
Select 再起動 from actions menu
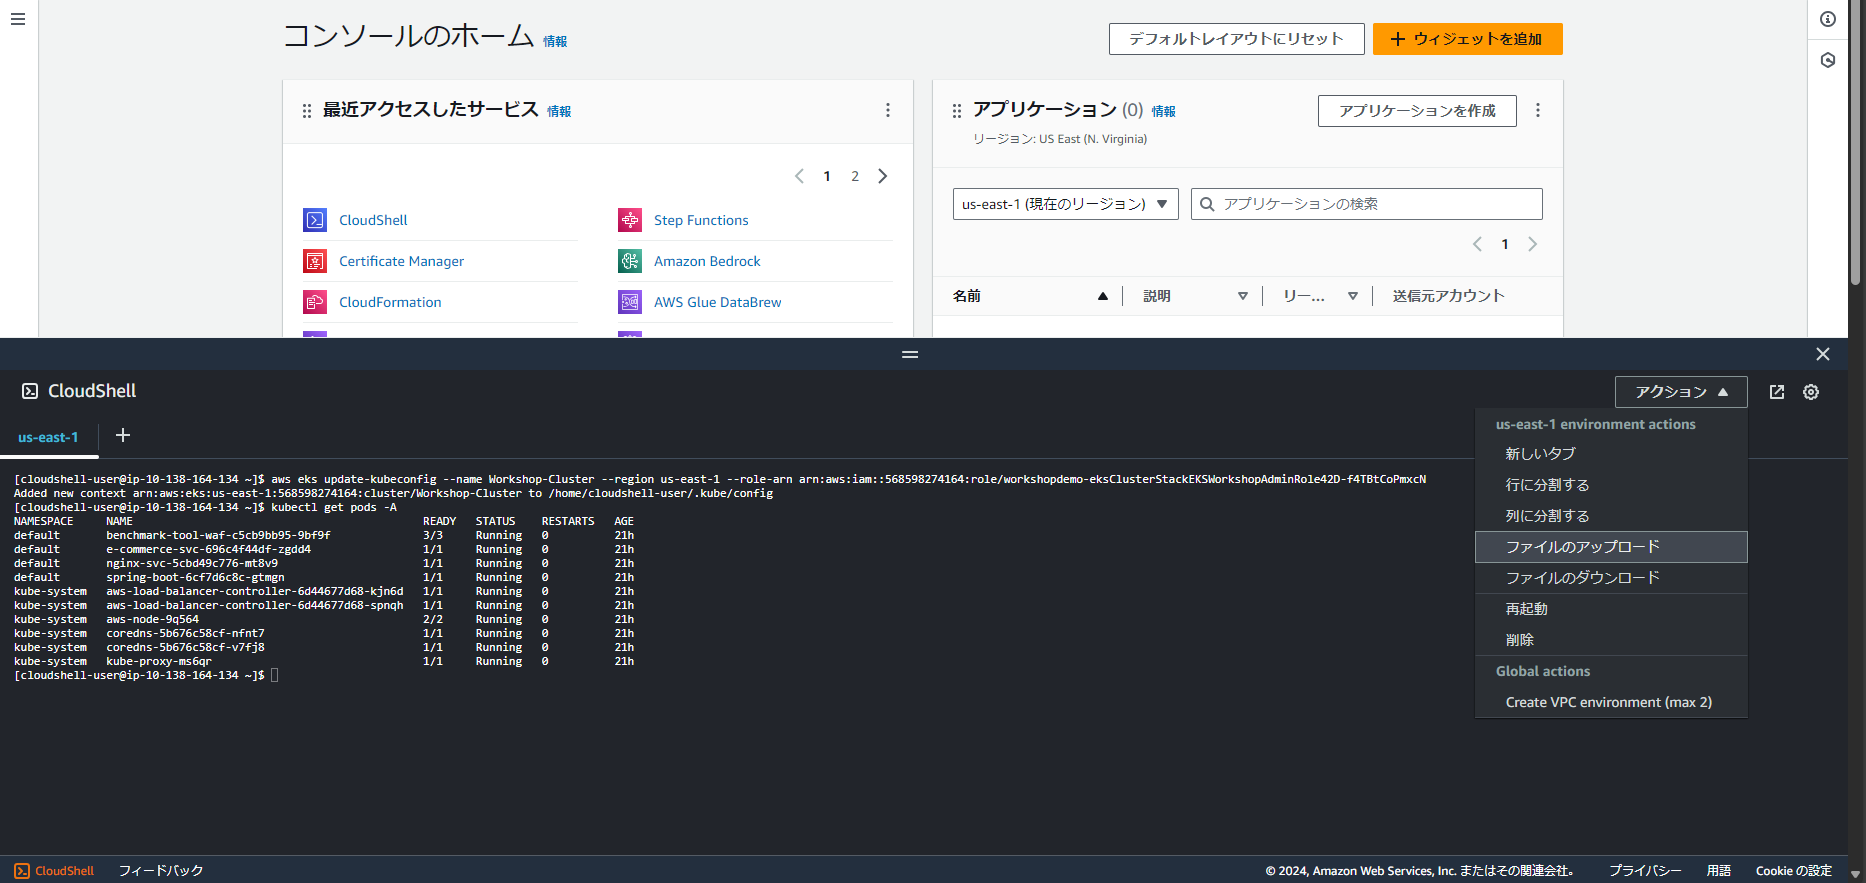pos(1611,609)
